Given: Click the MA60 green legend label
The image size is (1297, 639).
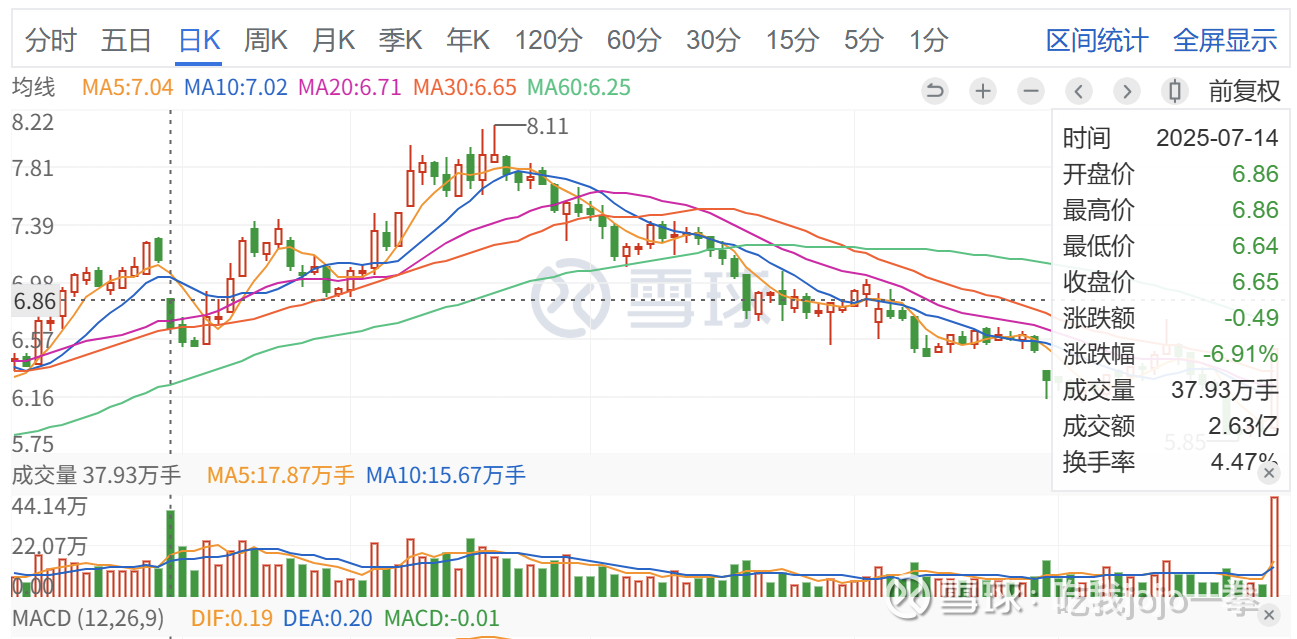Looking at the screenshot, I should (x=579, y=88).
